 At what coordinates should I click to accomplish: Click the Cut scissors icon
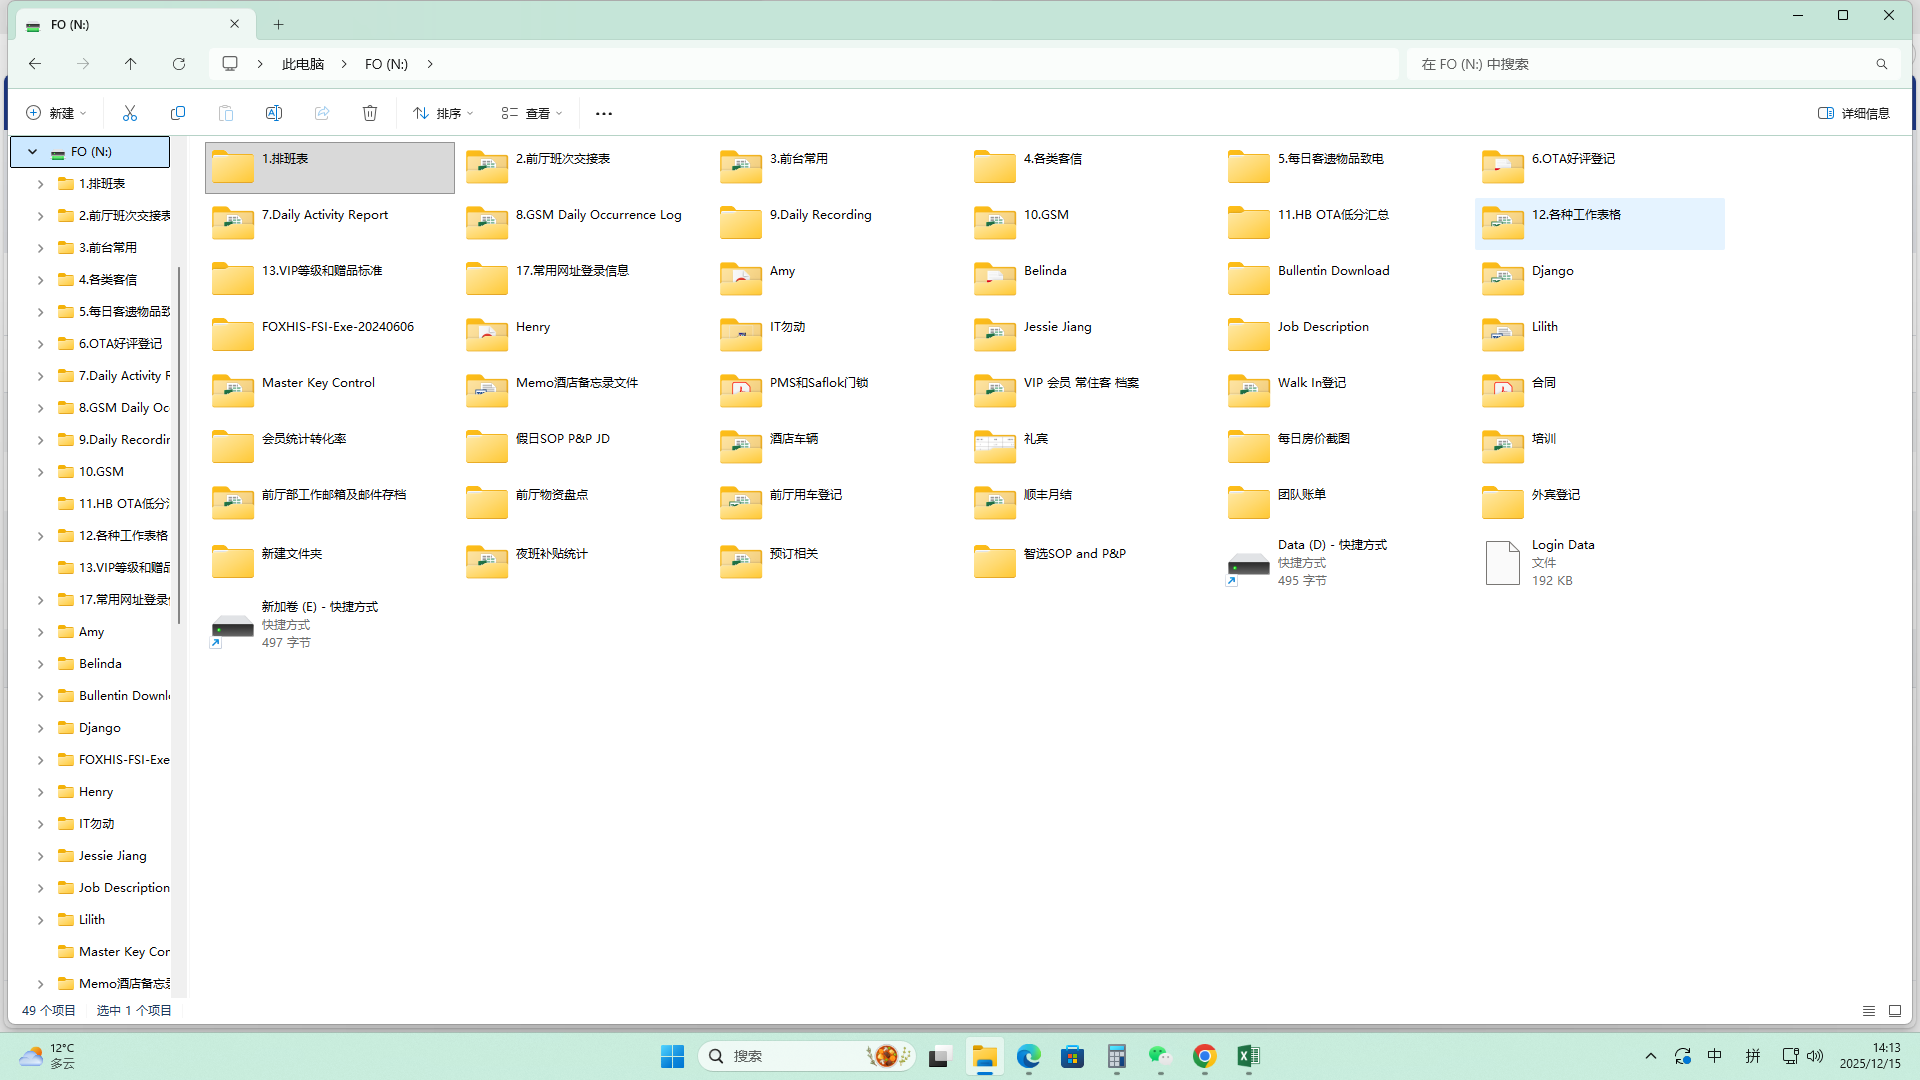[130, 113]
